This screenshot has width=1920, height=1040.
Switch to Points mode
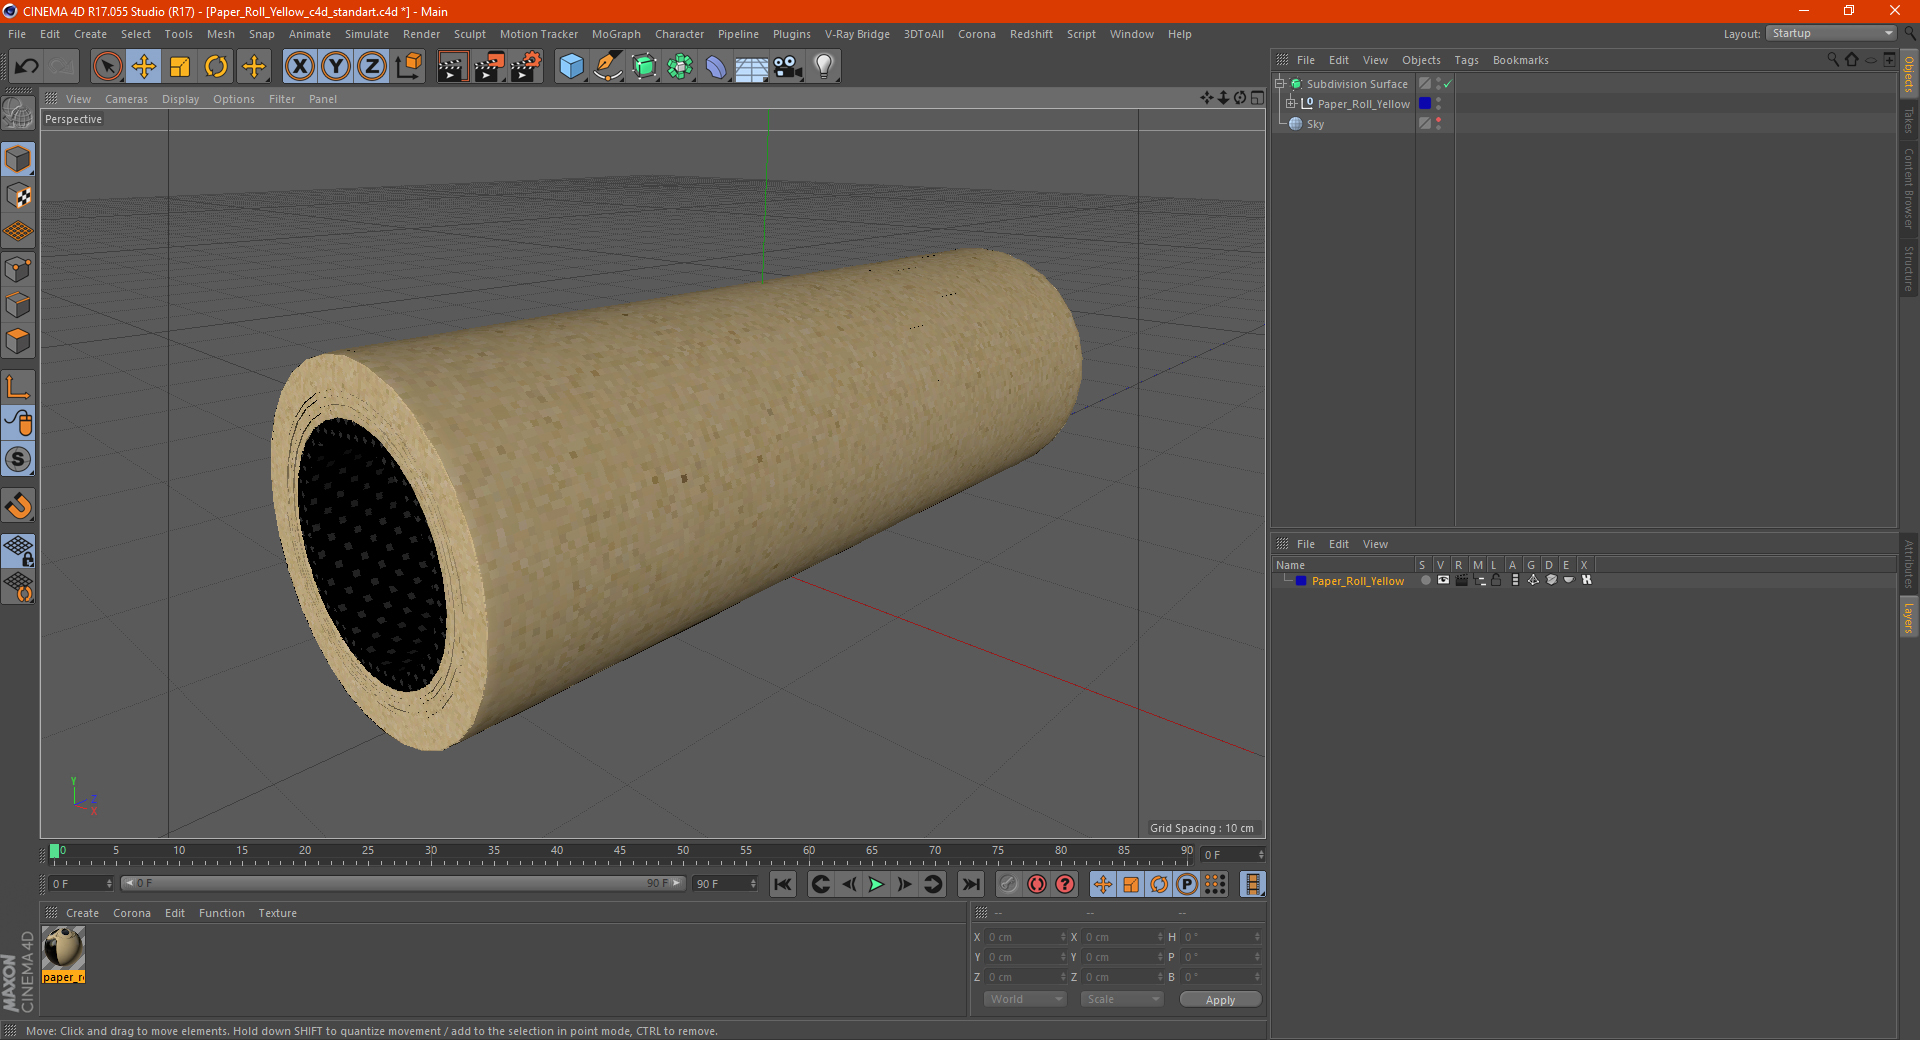click(x=18, y=269)
